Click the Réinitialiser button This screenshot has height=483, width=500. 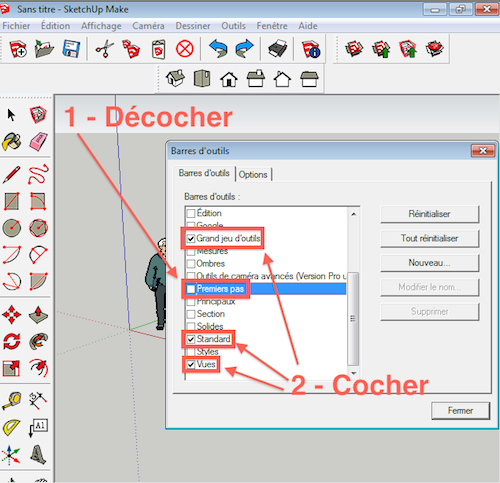[430, 214]
